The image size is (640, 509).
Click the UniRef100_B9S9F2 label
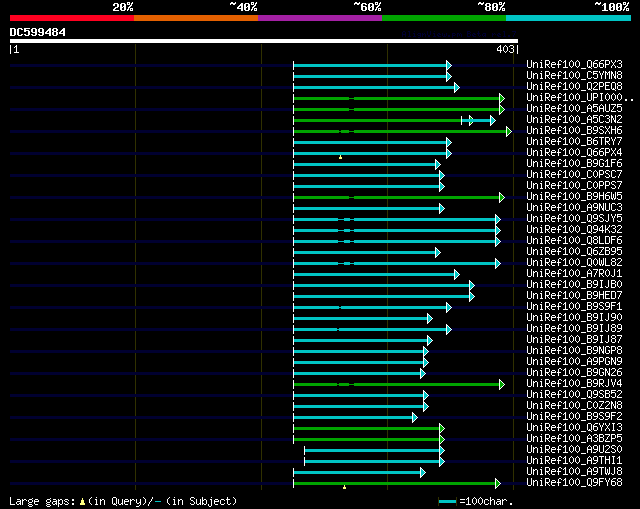[x=574, y=417]
